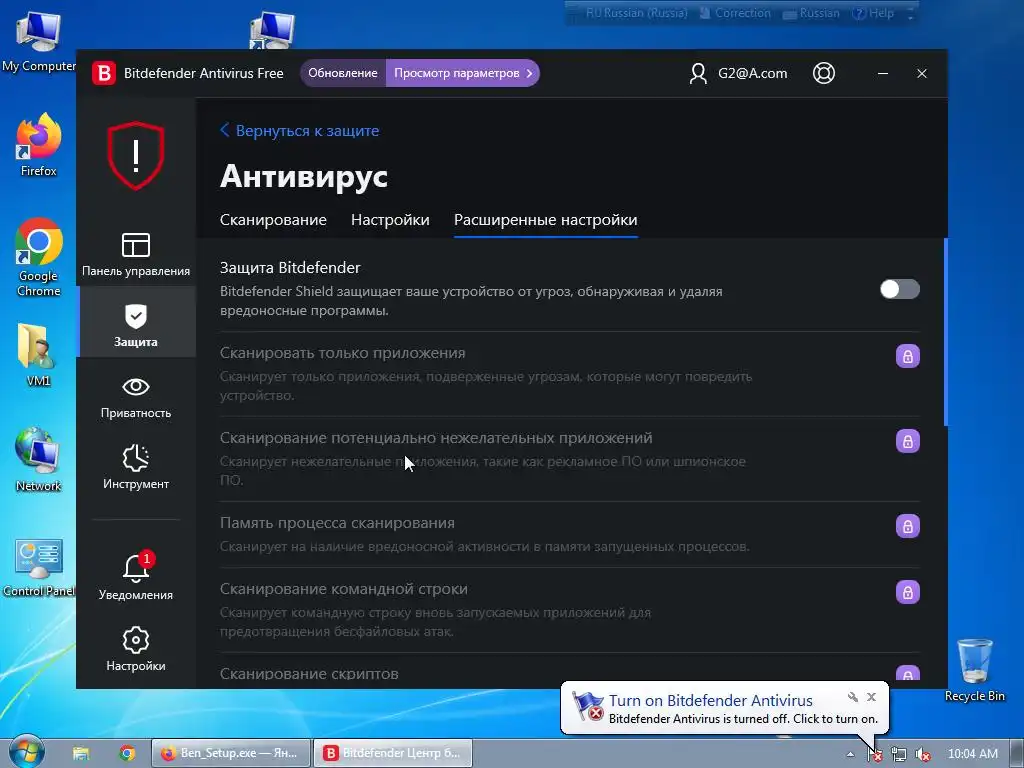Click lock icon for потенциально нежелательных приложений

pyautogui.click(x=907, y=441)
